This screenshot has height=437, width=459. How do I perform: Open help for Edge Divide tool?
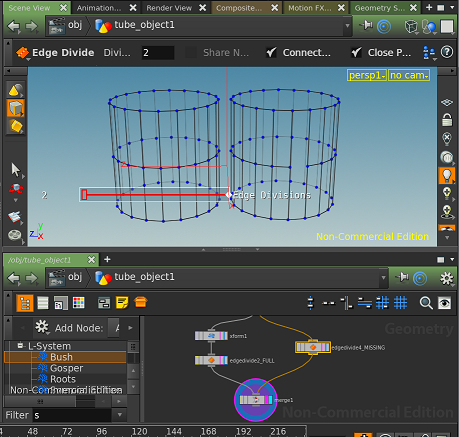pyautogui.click(x=447, y=52)
